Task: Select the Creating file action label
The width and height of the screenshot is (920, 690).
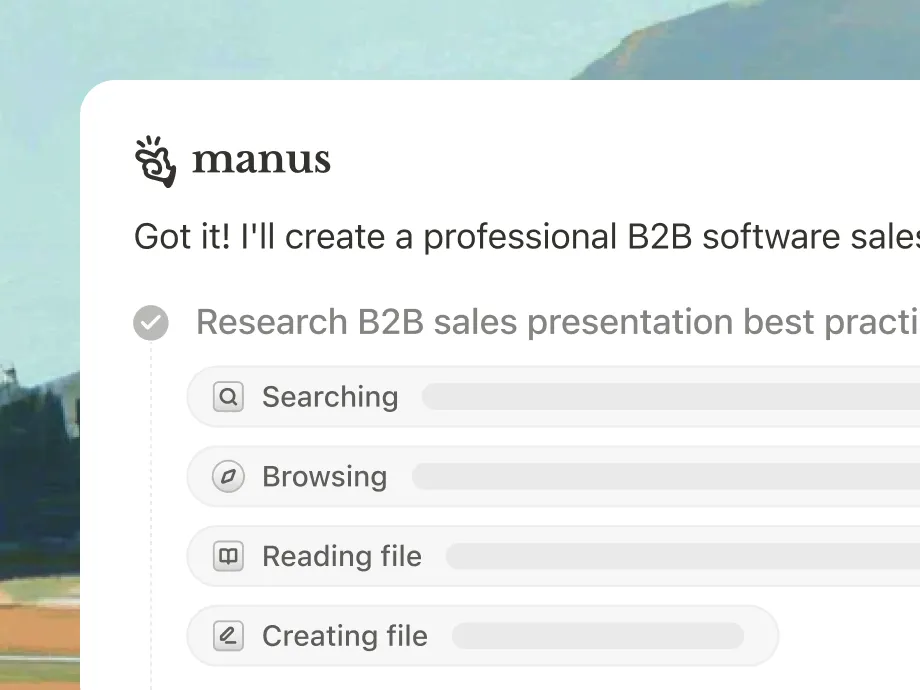Action: tap(345, 636)
